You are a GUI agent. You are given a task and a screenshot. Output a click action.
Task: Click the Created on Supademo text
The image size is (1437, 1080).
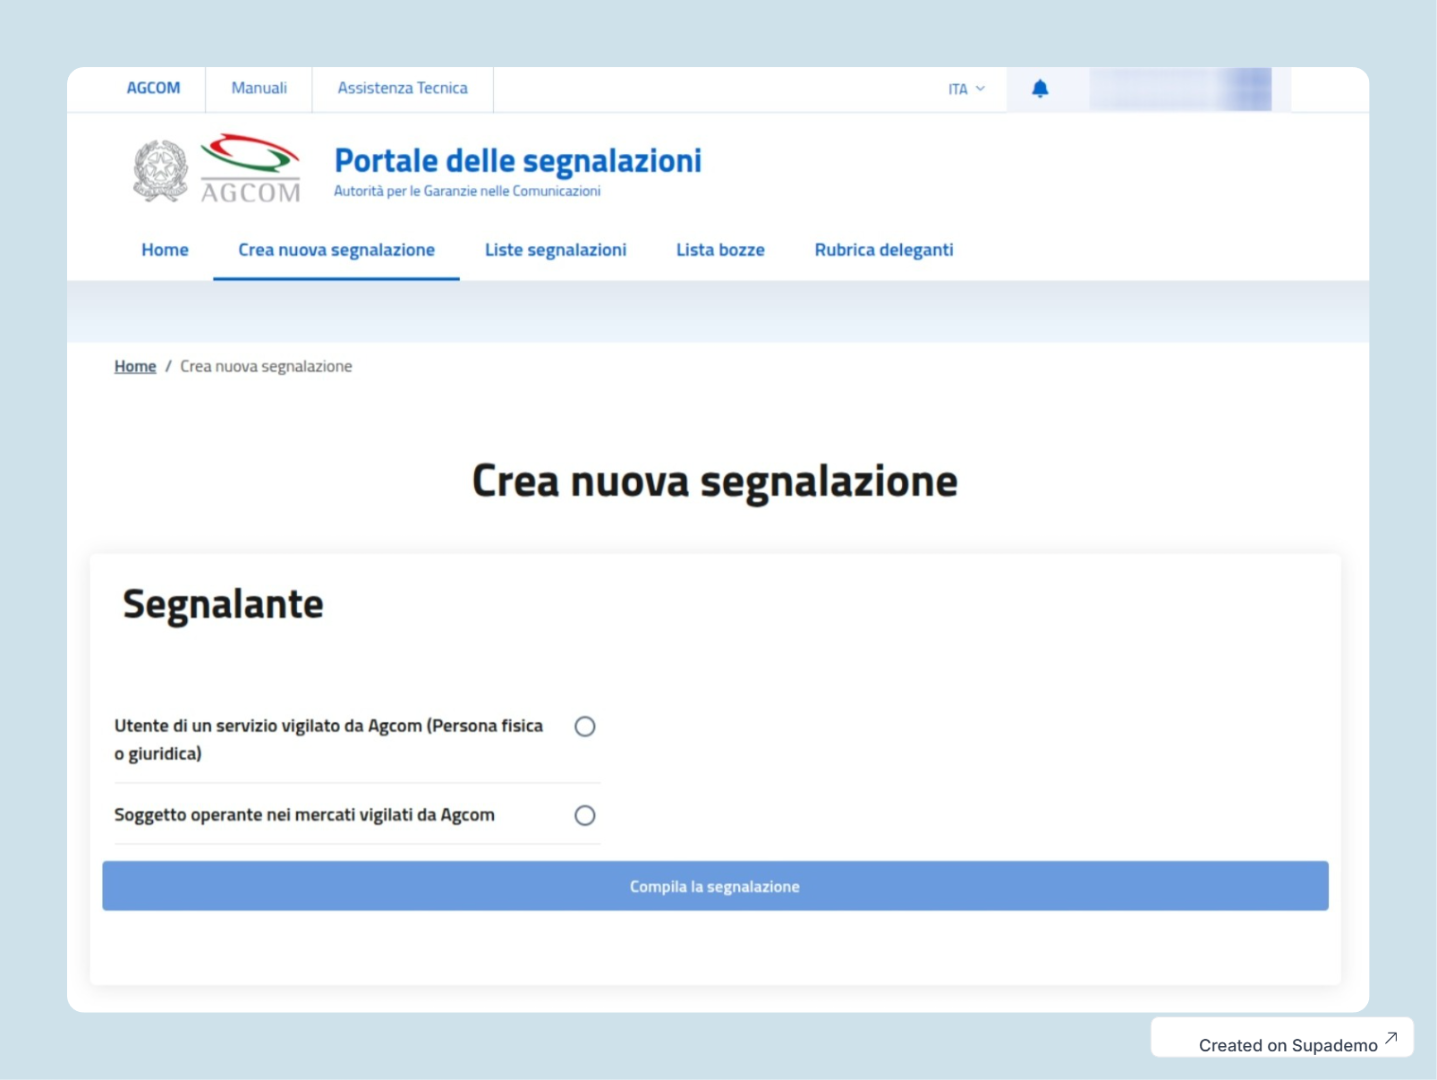(x=1287, y=1045)
